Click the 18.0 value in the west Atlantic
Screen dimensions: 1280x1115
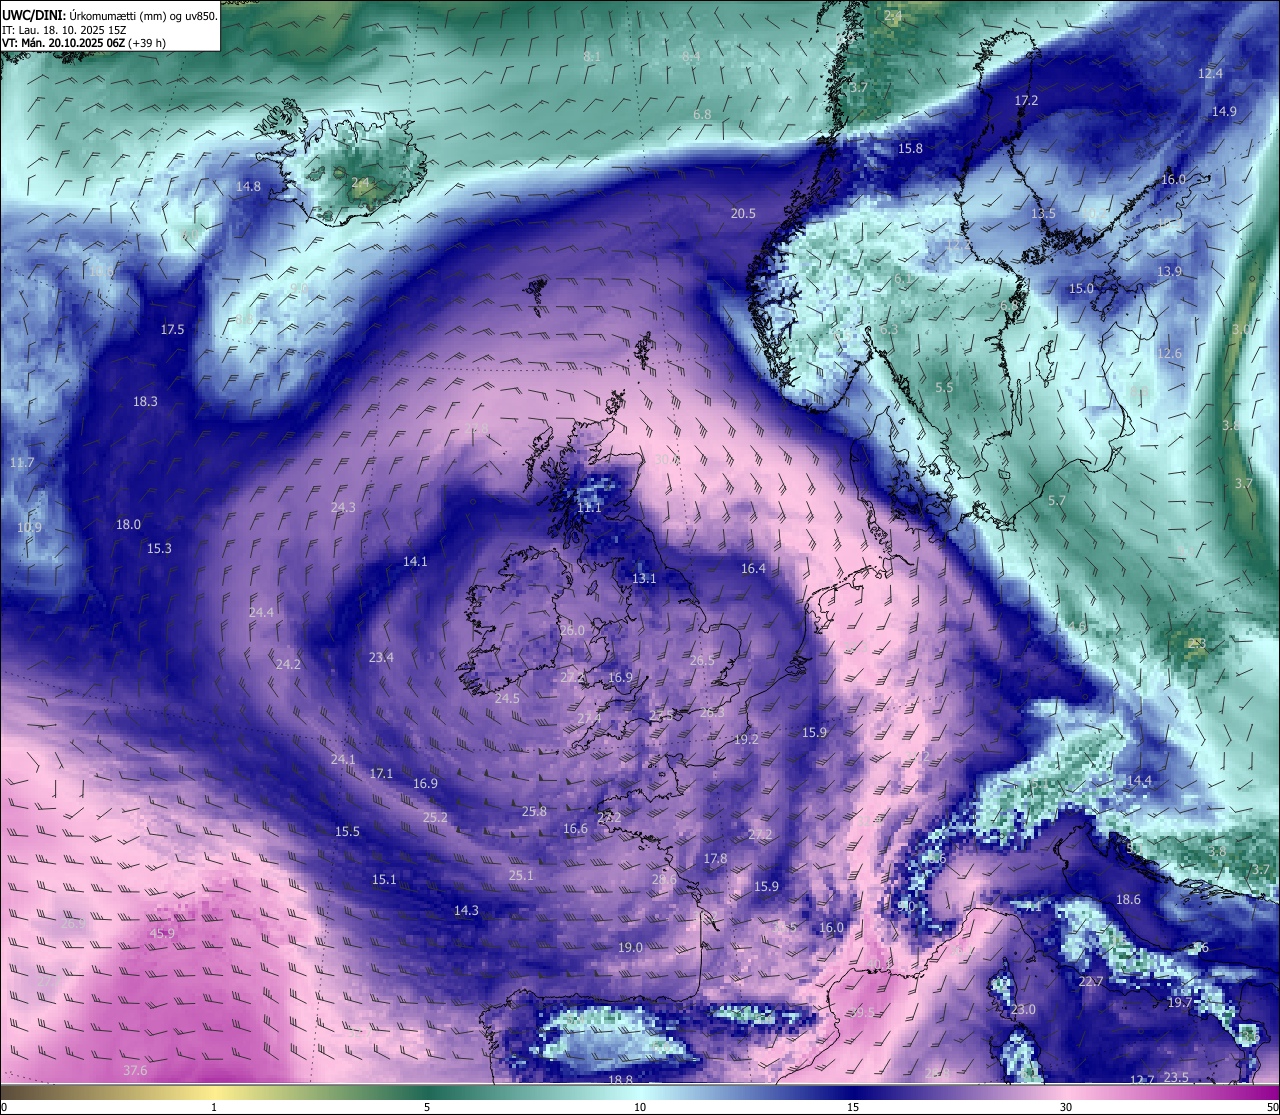(x=128, y=524)
